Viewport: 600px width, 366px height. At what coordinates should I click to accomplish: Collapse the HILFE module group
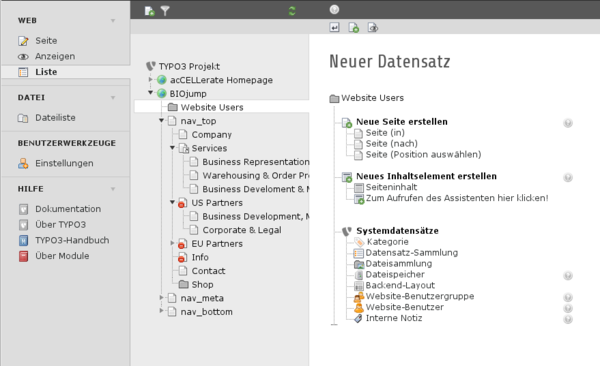(x=113, y=189)
